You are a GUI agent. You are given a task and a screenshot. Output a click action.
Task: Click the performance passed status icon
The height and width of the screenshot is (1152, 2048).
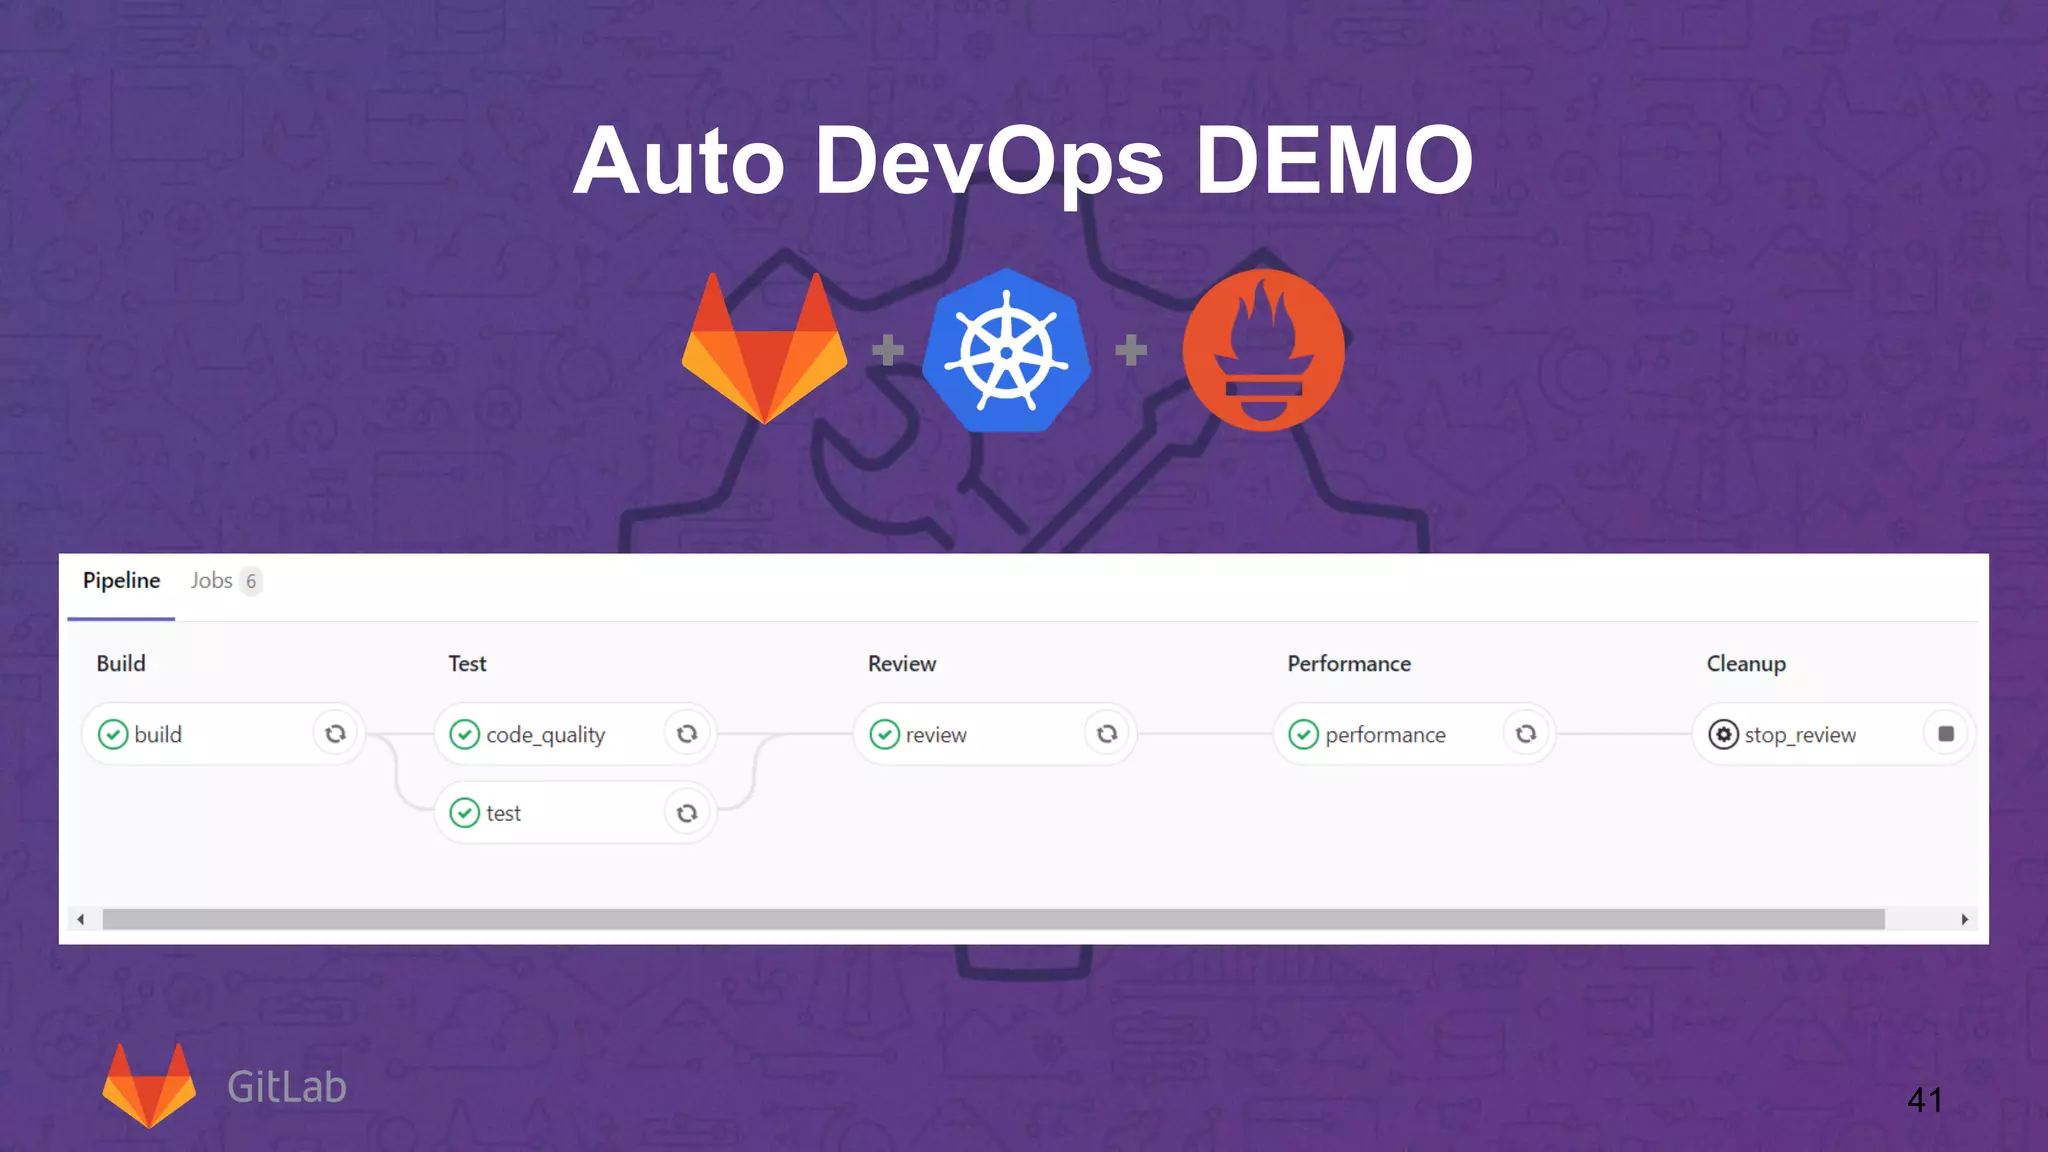click(1304, 734)
